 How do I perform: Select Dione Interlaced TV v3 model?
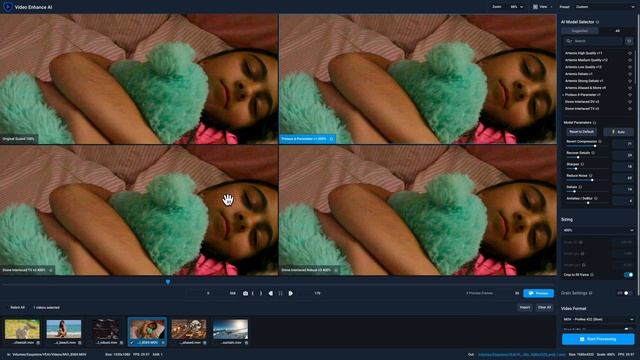(x=582, y=109)
